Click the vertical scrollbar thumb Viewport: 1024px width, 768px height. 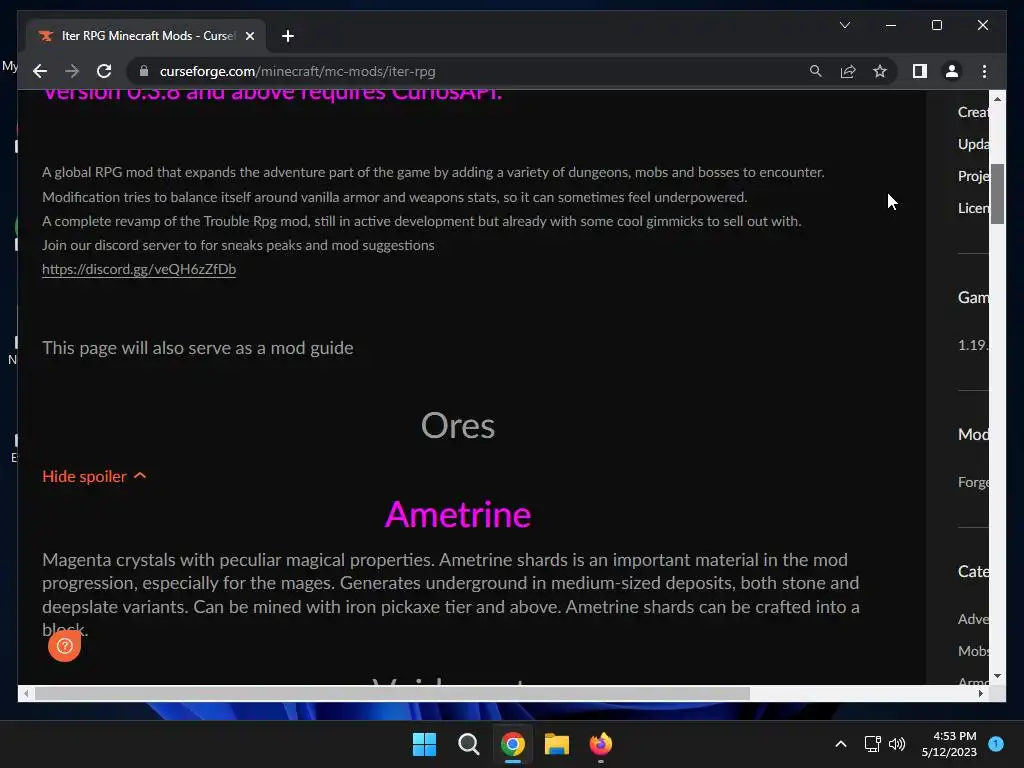(997, 194)
